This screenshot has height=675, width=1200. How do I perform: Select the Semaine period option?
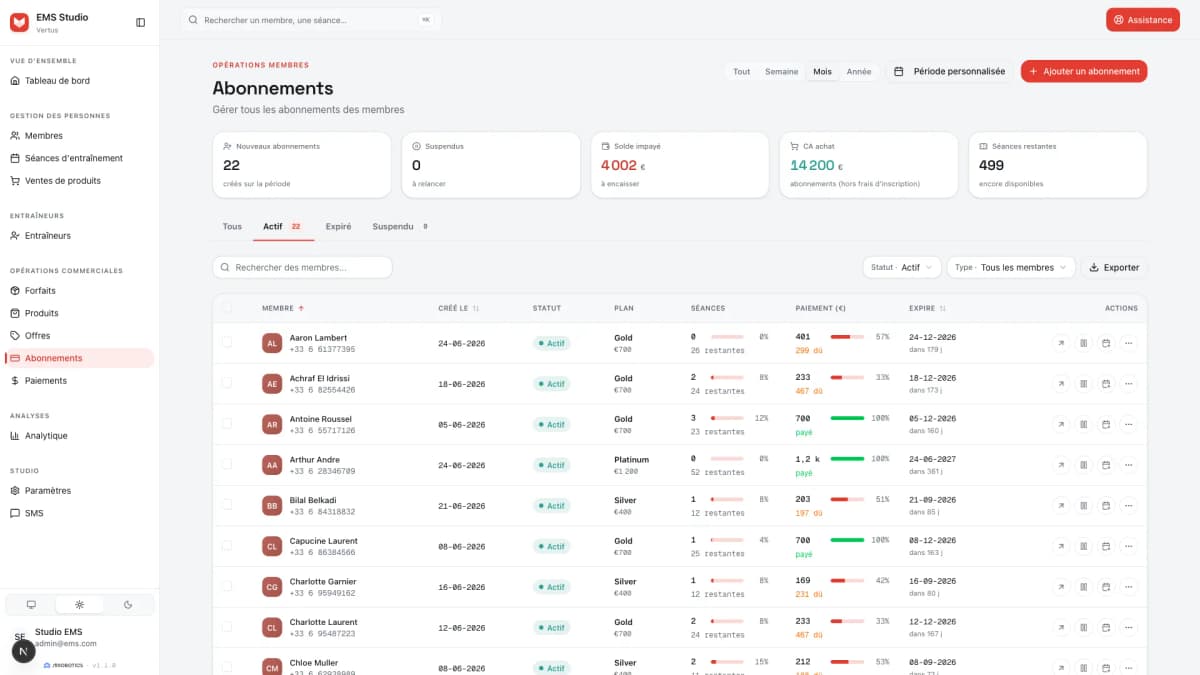click(x=782, y=71)
